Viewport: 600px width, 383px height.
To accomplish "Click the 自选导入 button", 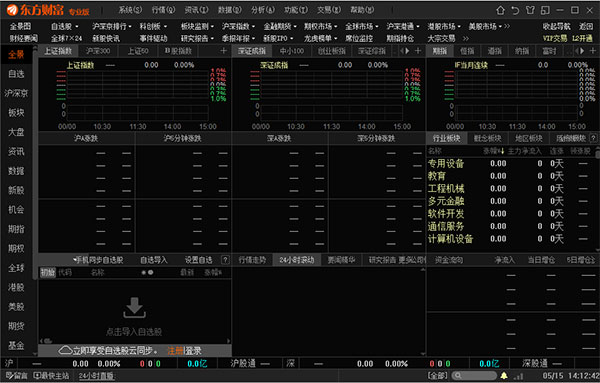I will pos(154,260).
